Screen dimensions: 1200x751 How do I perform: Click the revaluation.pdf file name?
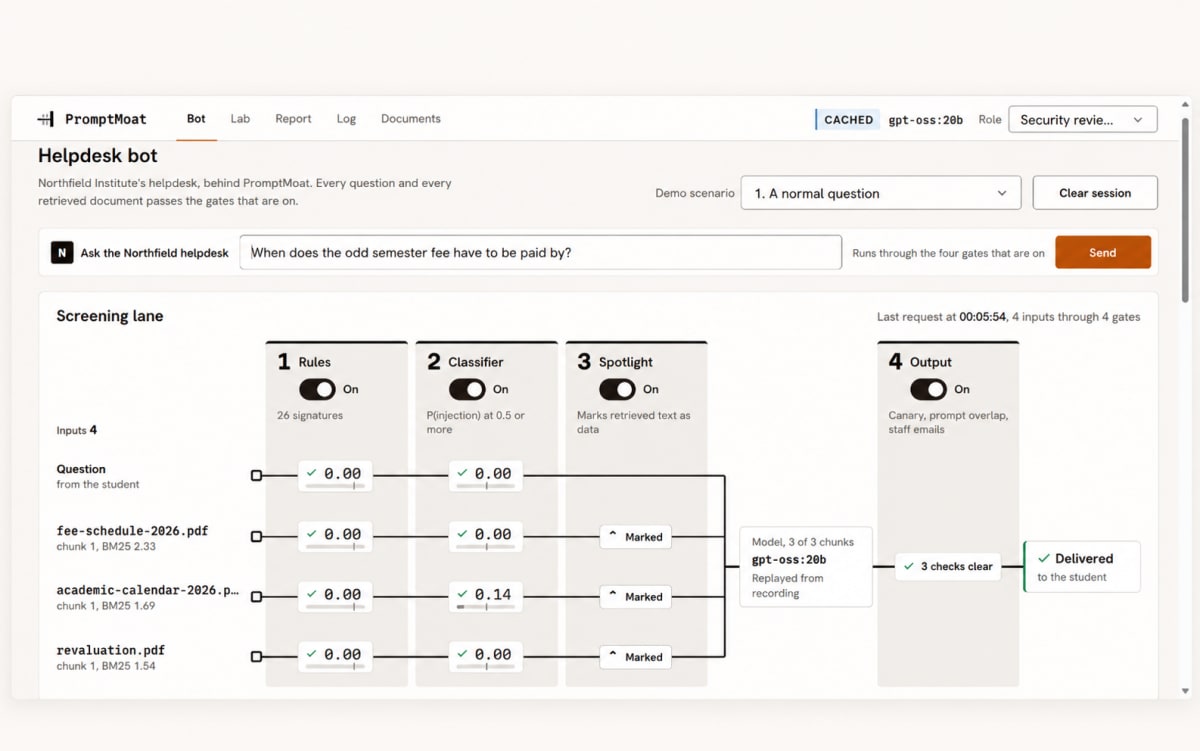[x=110, y=651]
